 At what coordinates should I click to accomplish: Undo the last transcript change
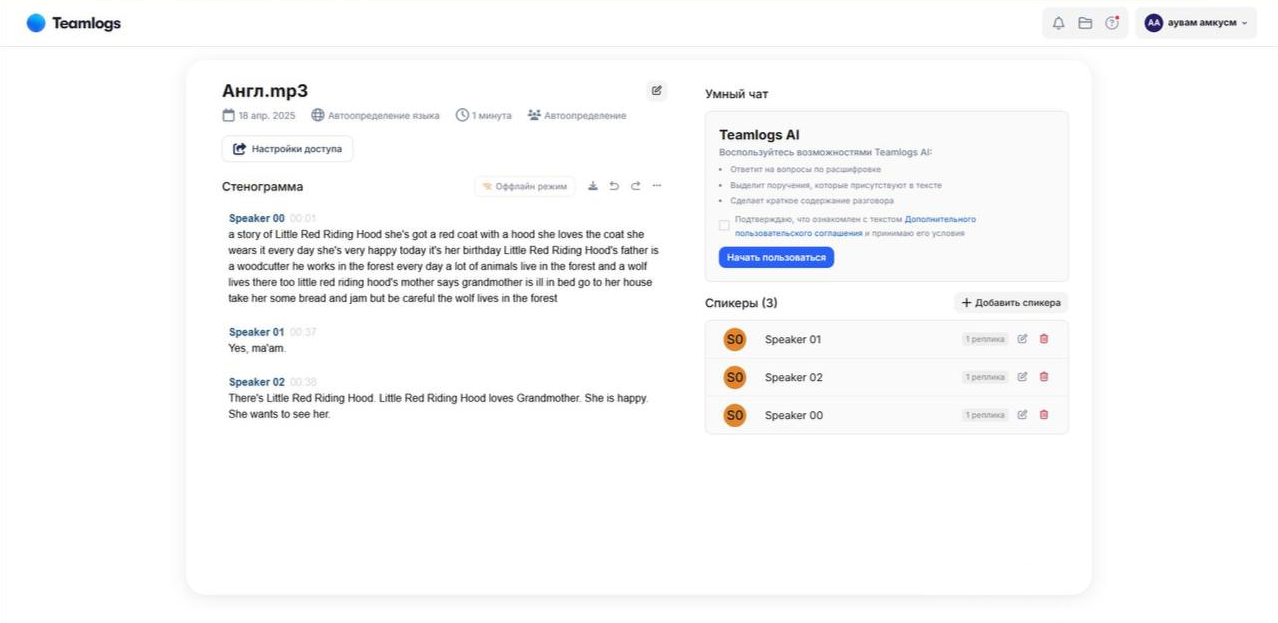(x=614, y=186)
